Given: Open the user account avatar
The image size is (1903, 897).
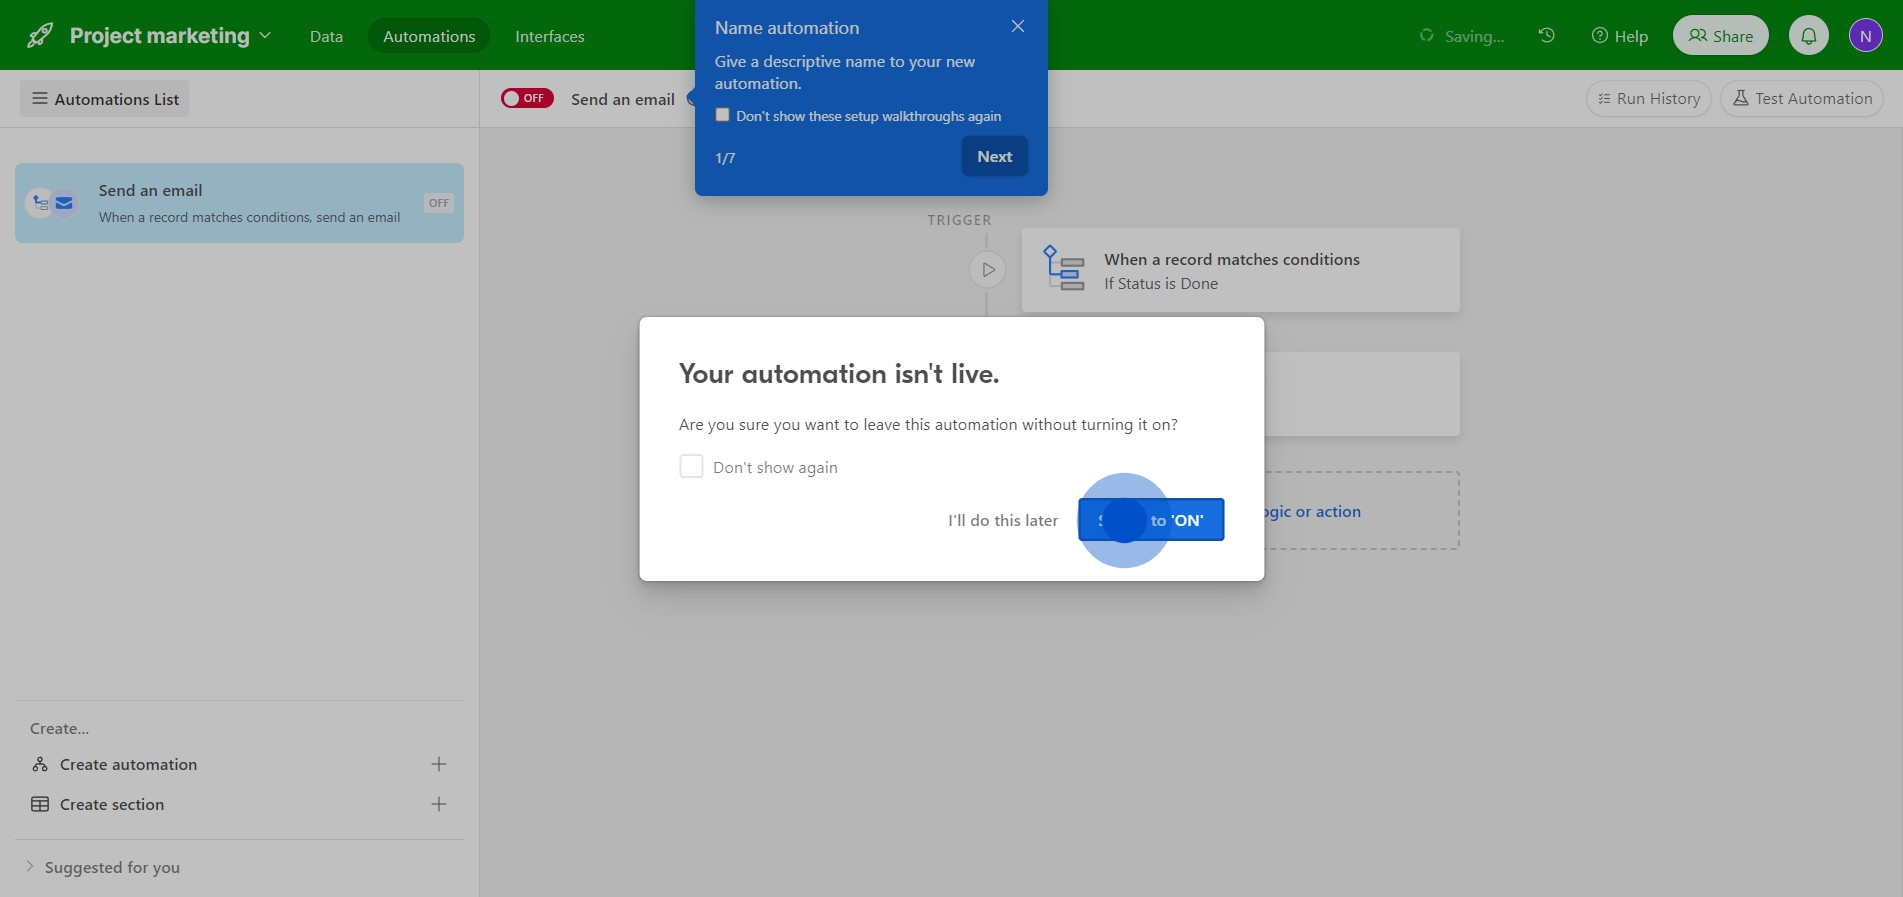Looking at the screenshot, I should click(1864, 36).
